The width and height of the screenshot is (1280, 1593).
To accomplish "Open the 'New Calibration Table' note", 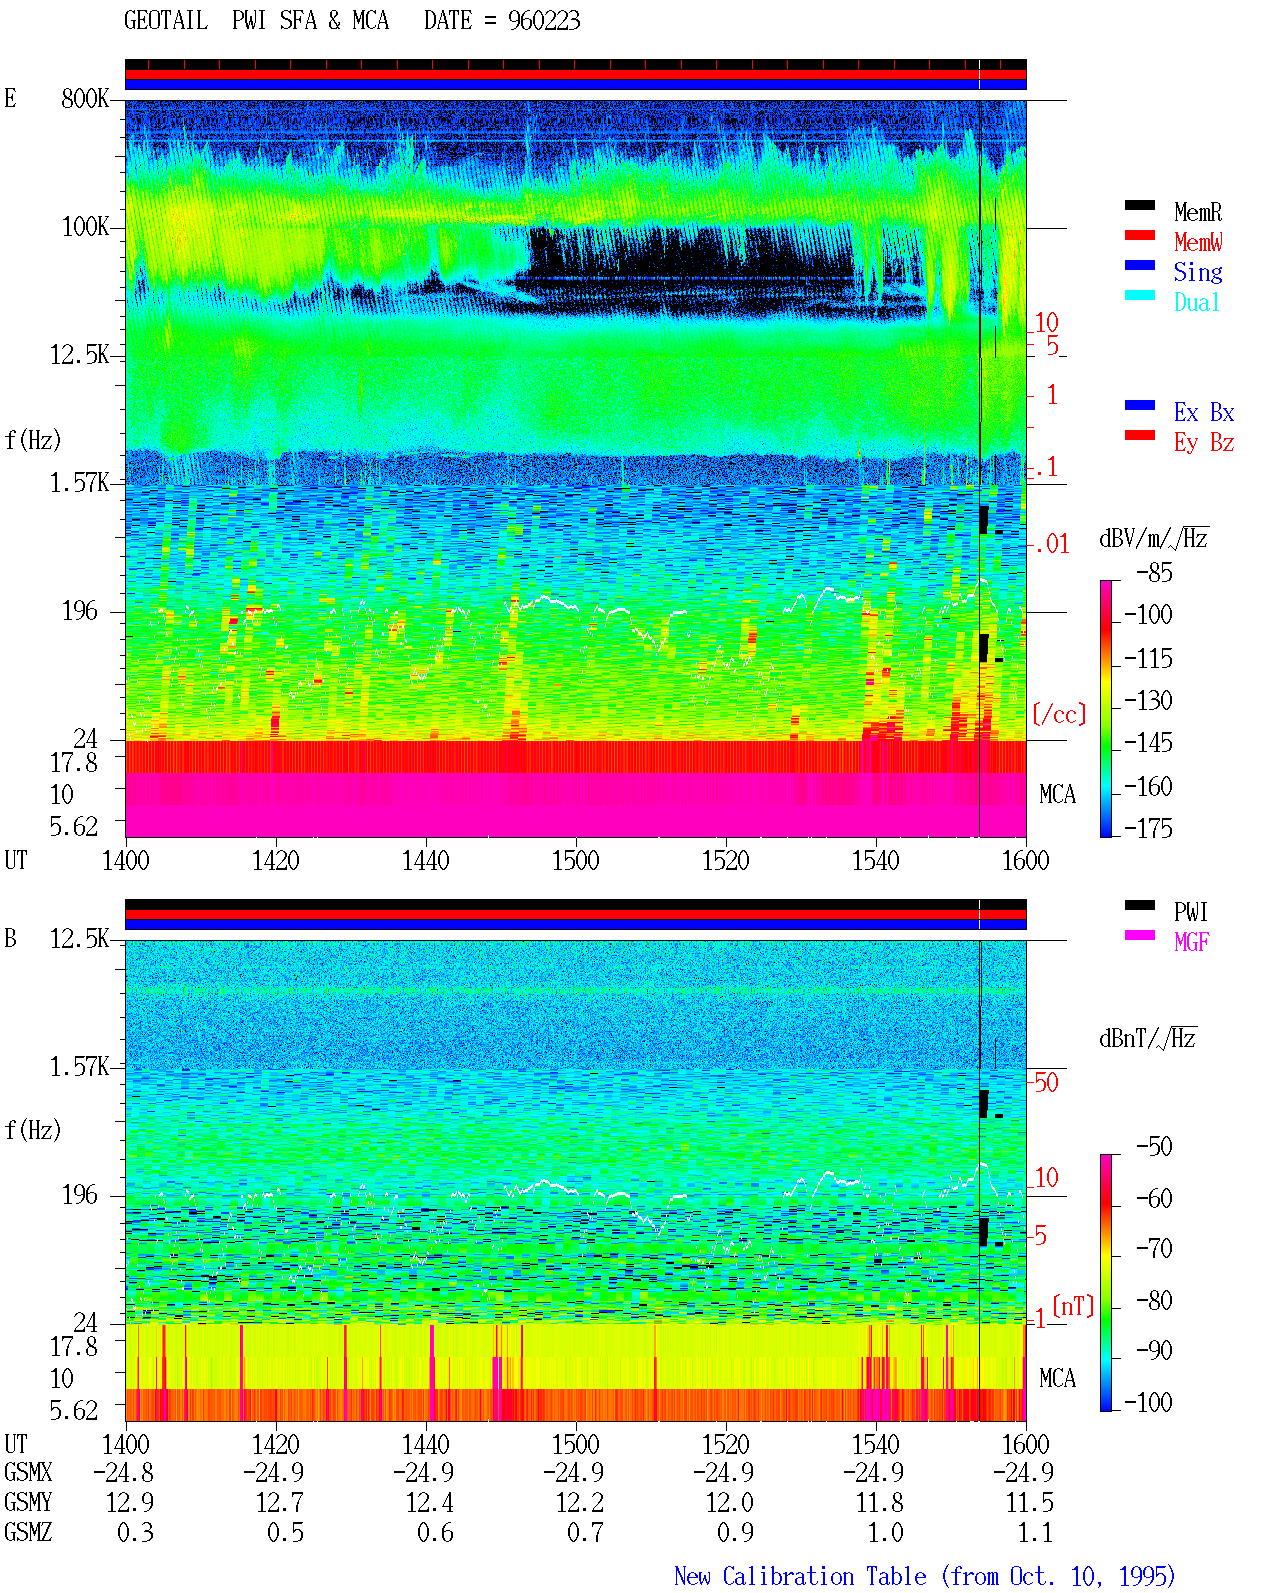I will [x=925, y=1577].
